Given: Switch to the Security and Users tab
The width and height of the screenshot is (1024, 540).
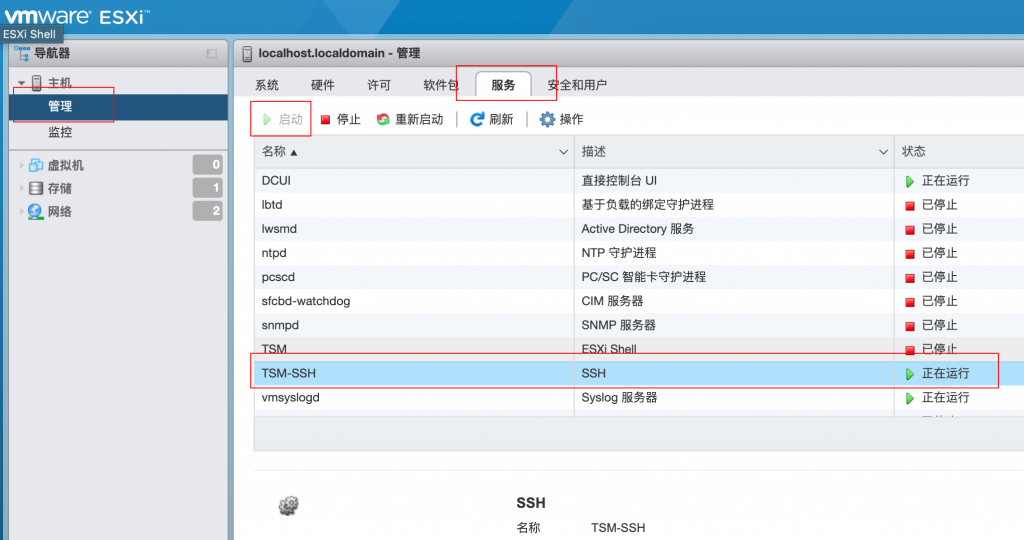Looking at the screenshot, I should (577, 85).
